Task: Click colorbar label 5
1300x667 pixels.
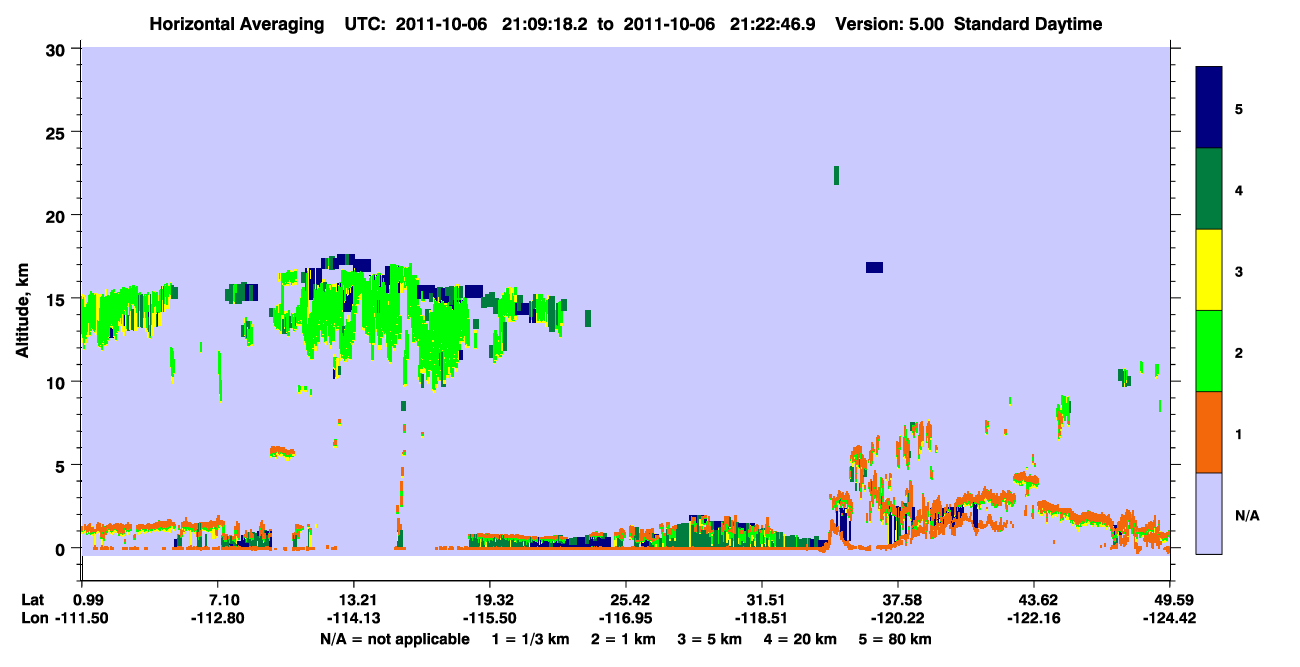Action: (1239, 108)
